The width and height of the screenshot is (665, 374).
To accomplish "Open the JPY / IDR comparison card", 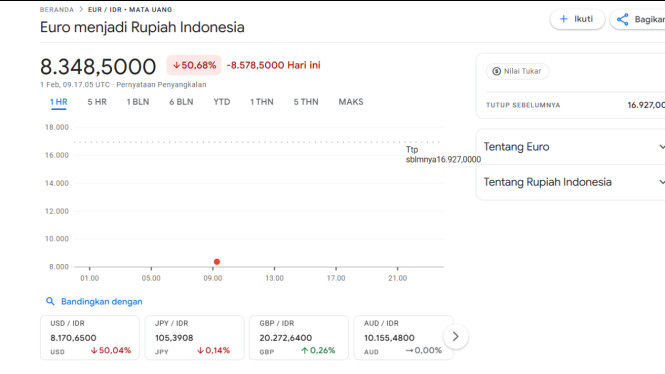I will 194,338.
